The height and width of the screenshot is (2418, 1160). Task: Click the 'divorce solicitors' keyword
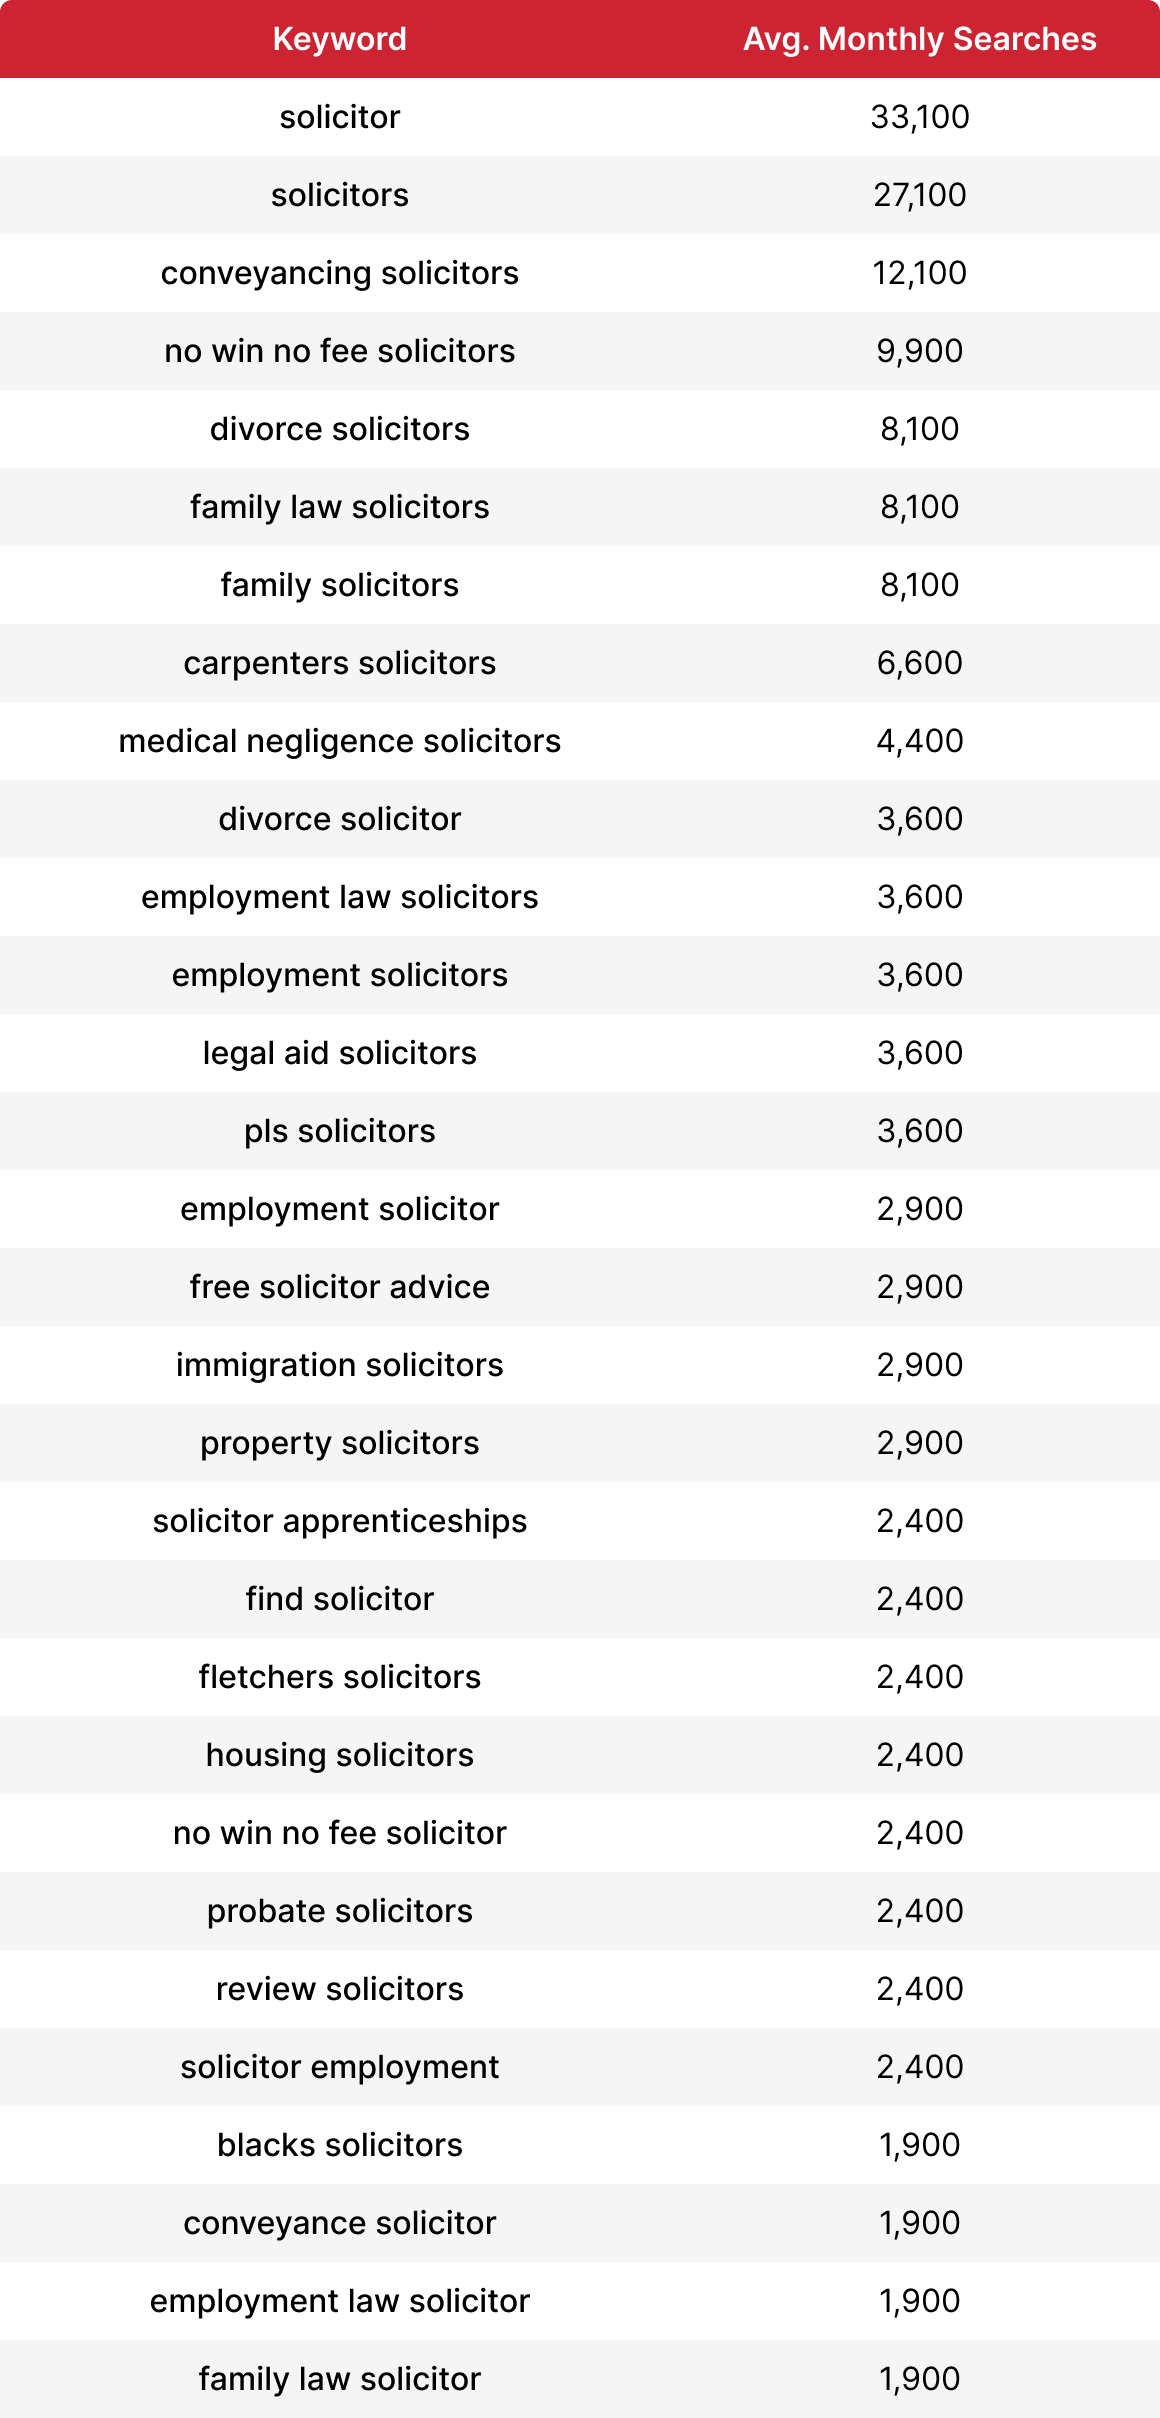click(340, 429)
